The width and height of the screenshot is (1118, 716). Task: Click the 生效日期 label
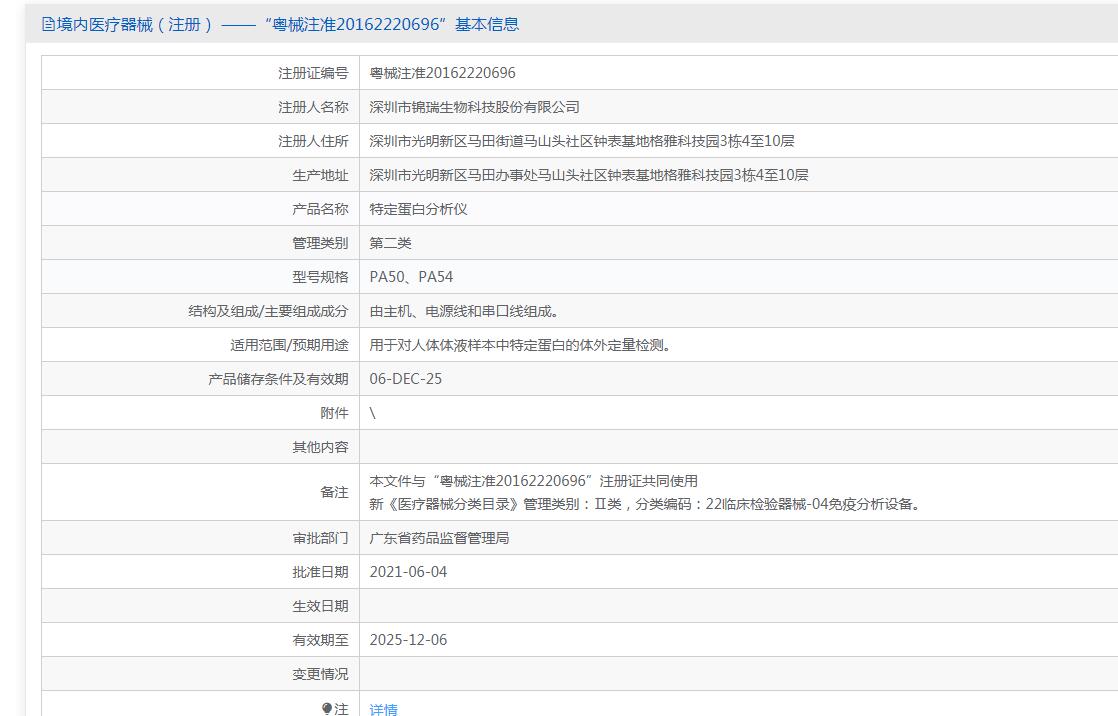[x=320, y=606]
